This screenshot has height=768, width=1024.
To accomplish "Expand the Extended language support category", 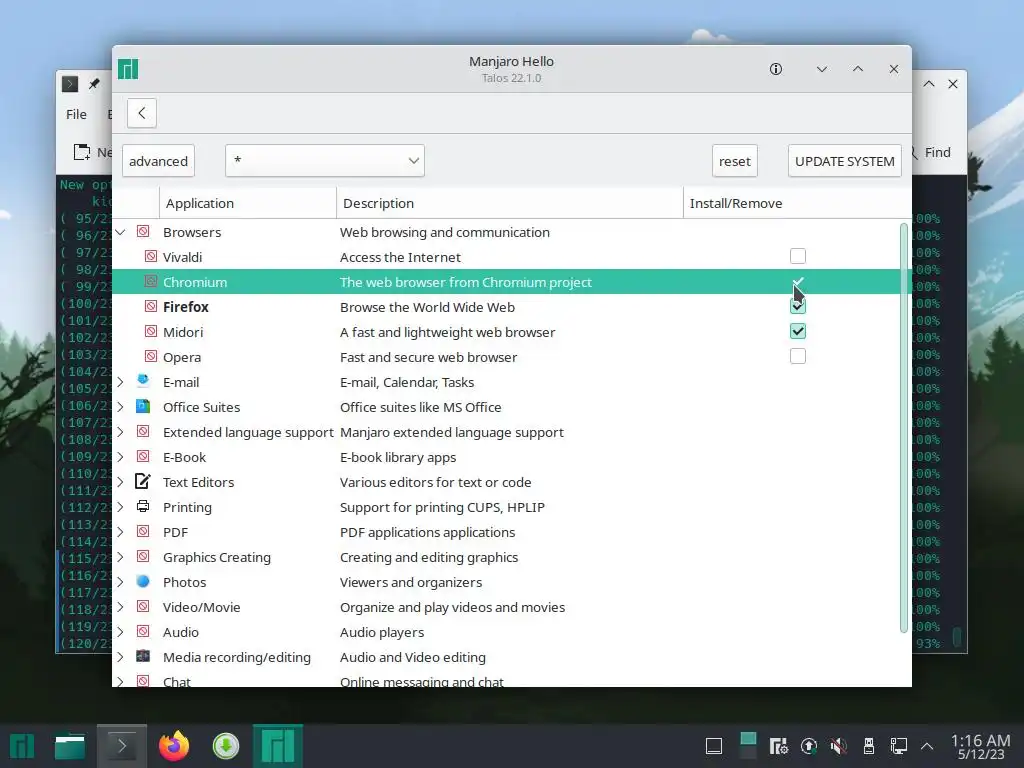I will 121,432.
